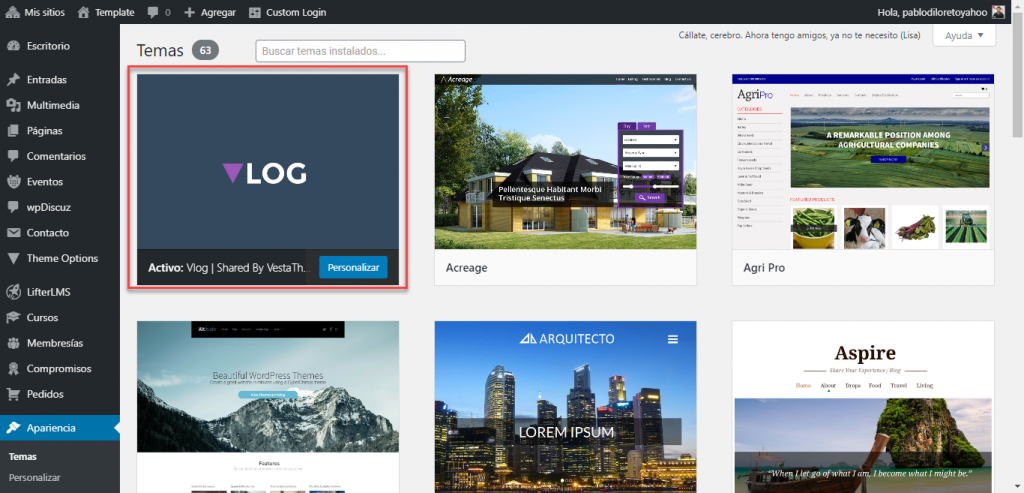Viewport: 1024px width, 493px height.
Task: Click the Eventos globe icon
Action: pyautogui.click(x=13, y=182)
